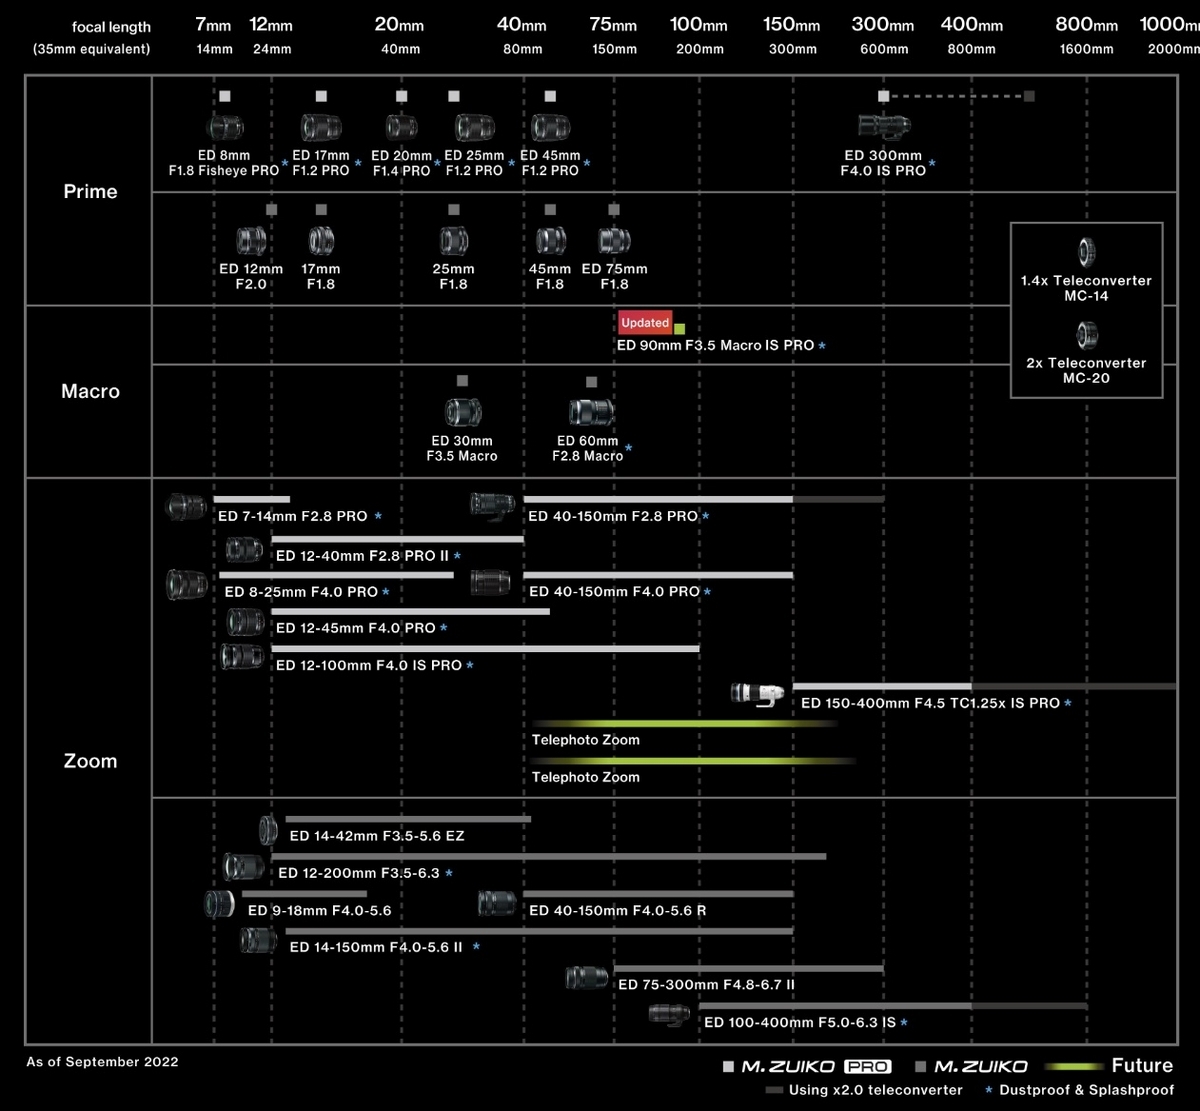Image resolution: width=1200 pixels, height=1111 pixels.
Task: Select the ED 7-14mm F2.8 PRO lens image
Action: pyautogui.click(x=187, y=506)
